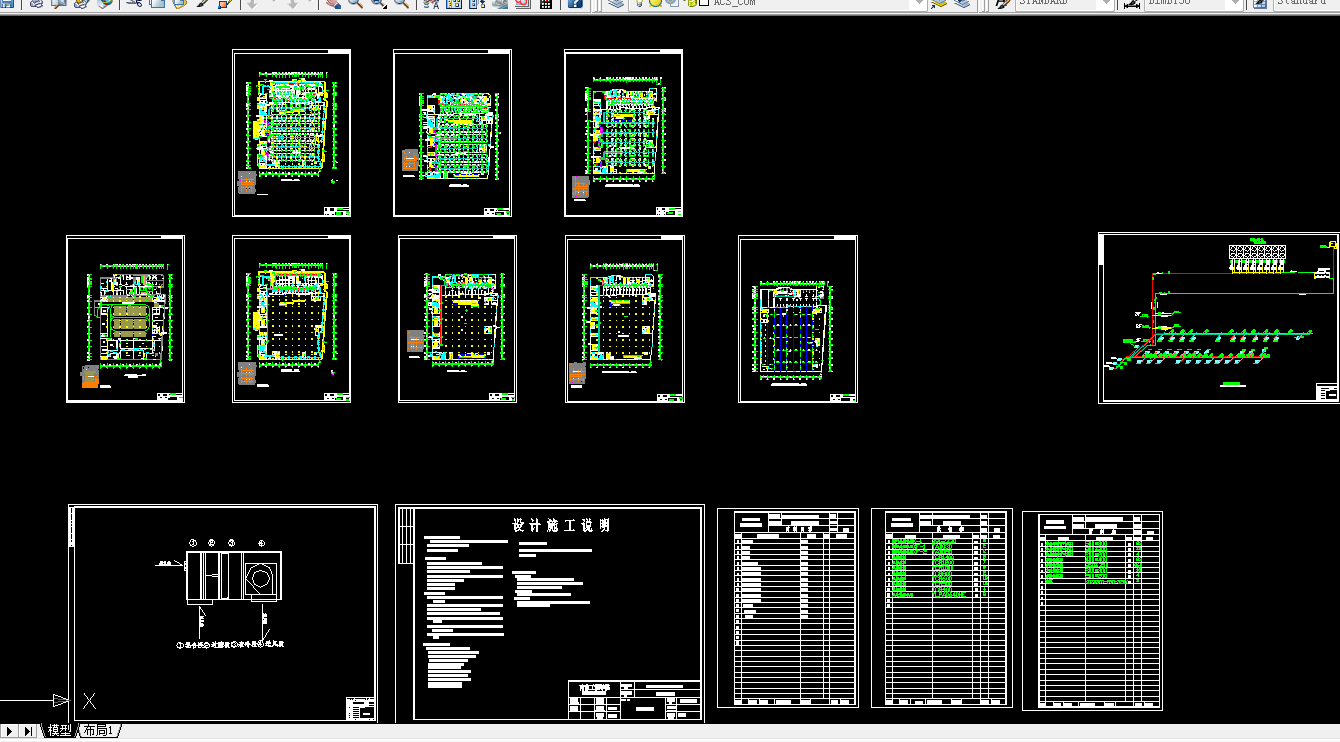Switch to the 模型 model tab

pos(59,731)
